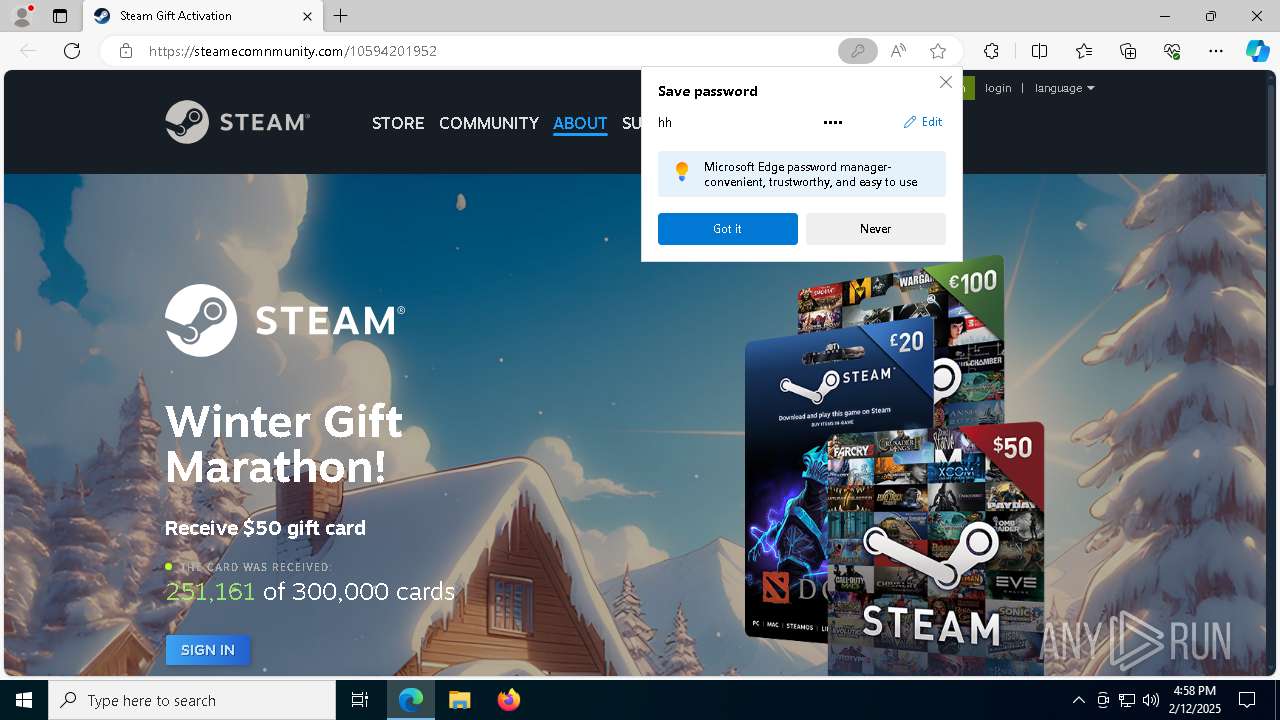This screenshot has height=720, width=1280.
Task: Activate Read aloud icon
Action: tap(898, 51)
